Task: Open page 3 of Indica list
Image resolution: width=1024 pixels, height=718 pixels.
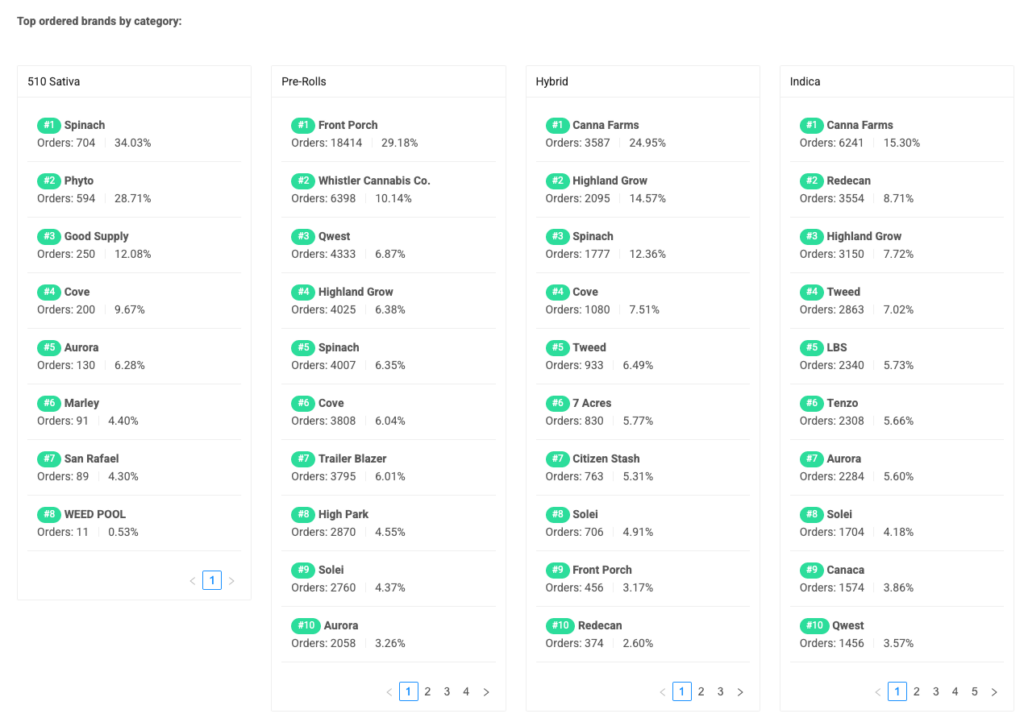Action: tap(936, 691)
